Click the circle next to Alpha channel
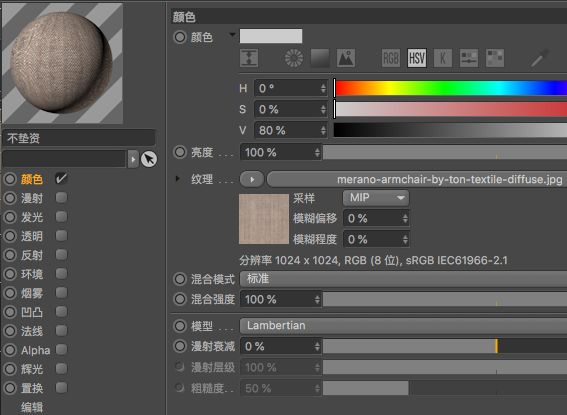This screenshot has height=415, width=567. (x=10, y=350)
